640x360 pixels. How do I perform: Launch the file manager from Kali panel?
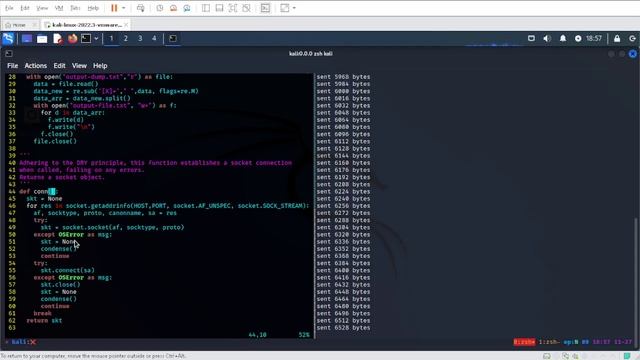42,39
